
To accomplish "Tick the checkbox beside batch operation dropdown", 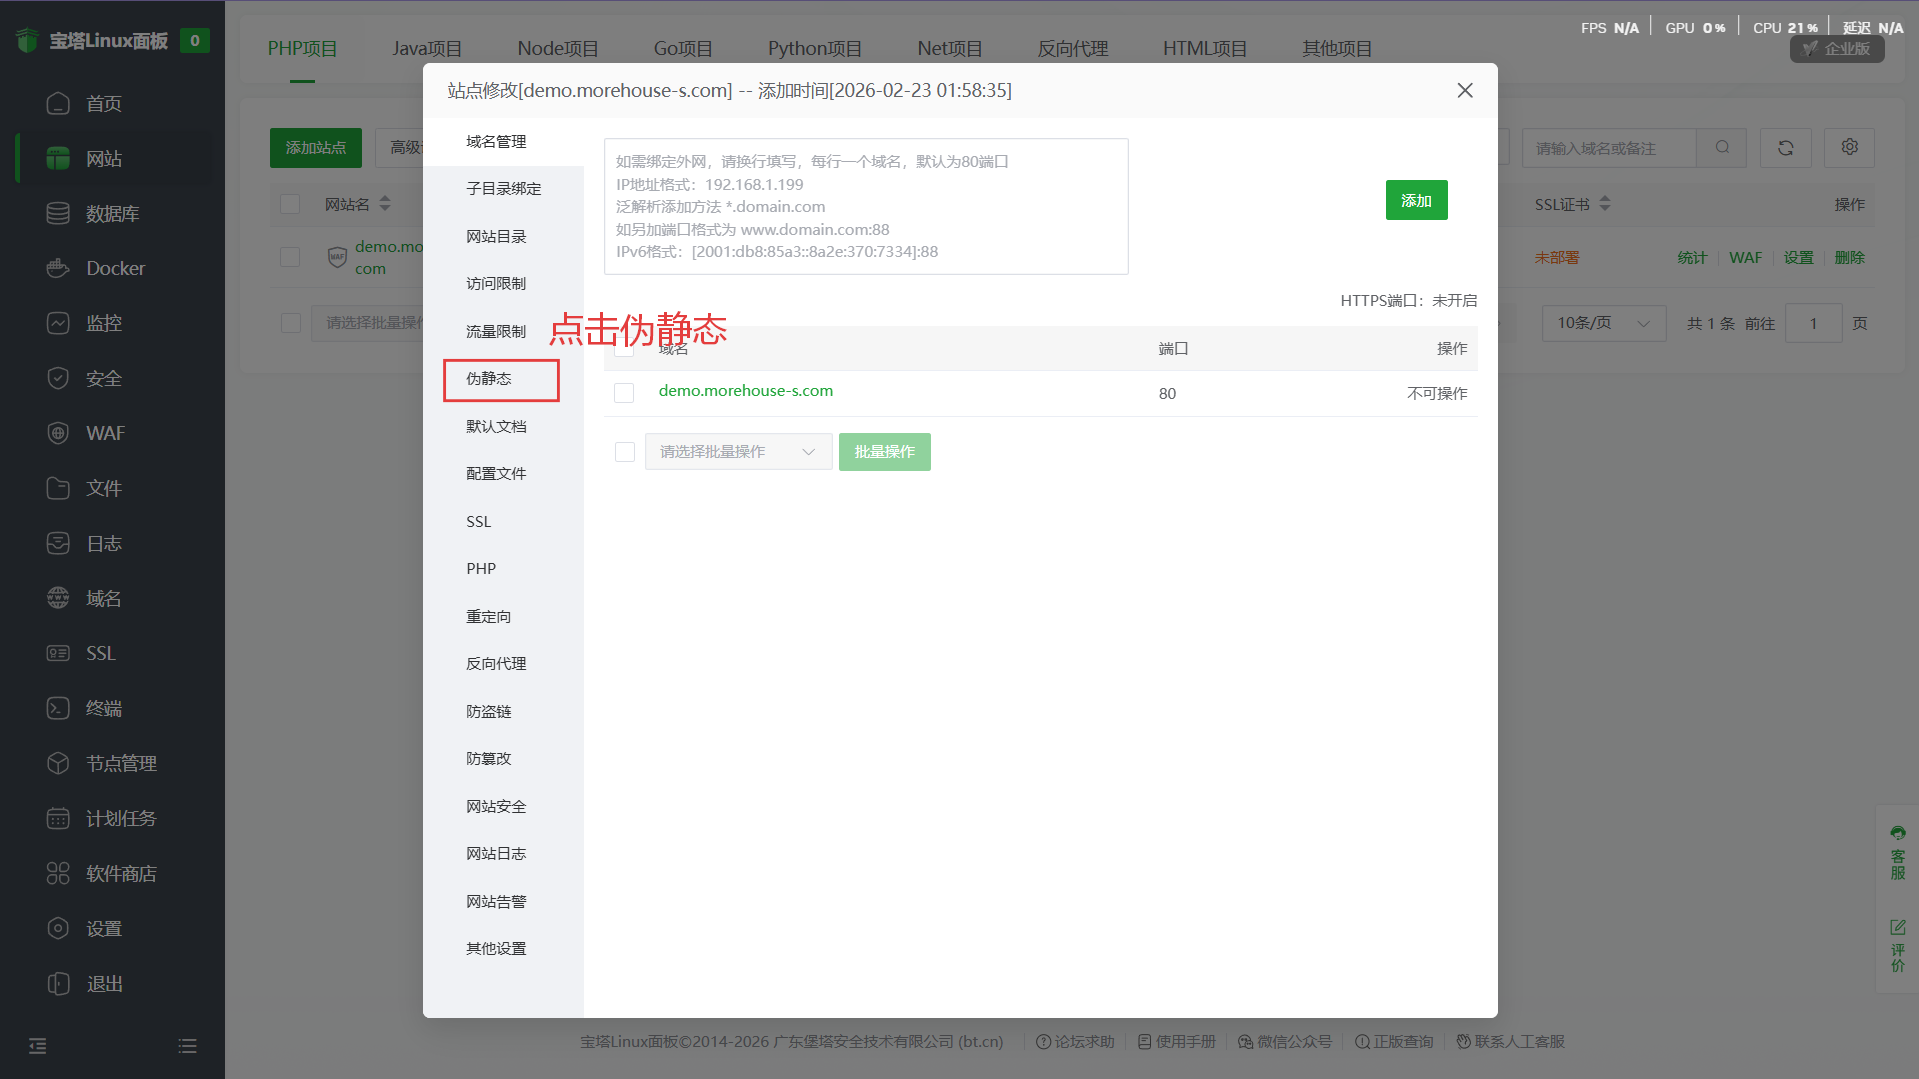I will click(x=625, y=452).
